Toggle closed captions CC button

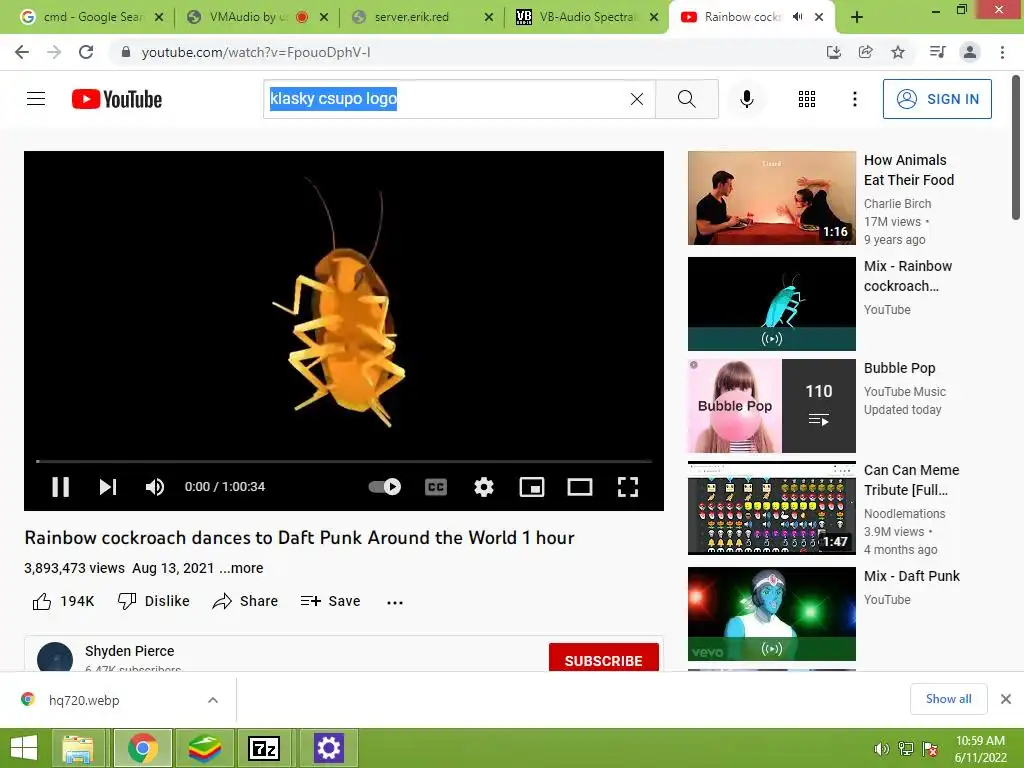point(436,487)
